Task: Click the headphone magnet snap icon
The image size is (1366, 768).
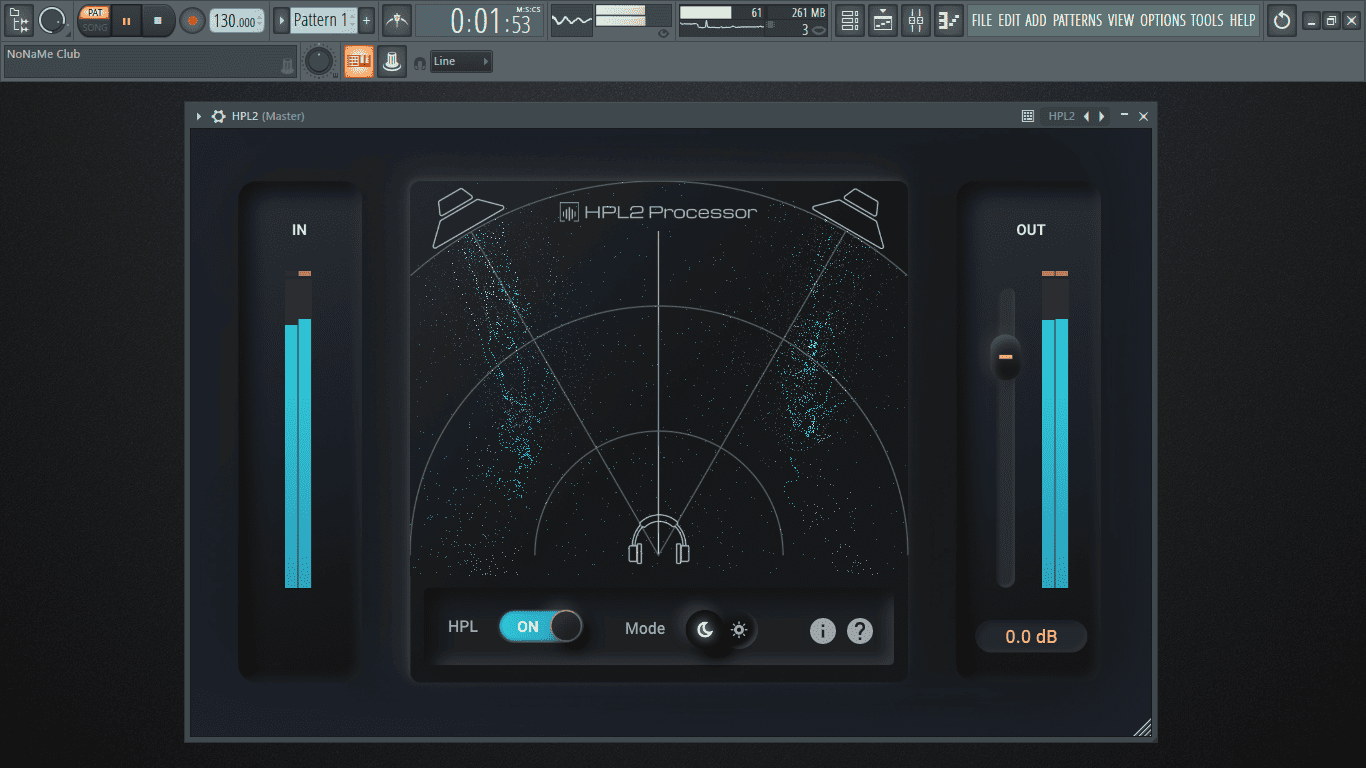Action: [x=419, y=62]
